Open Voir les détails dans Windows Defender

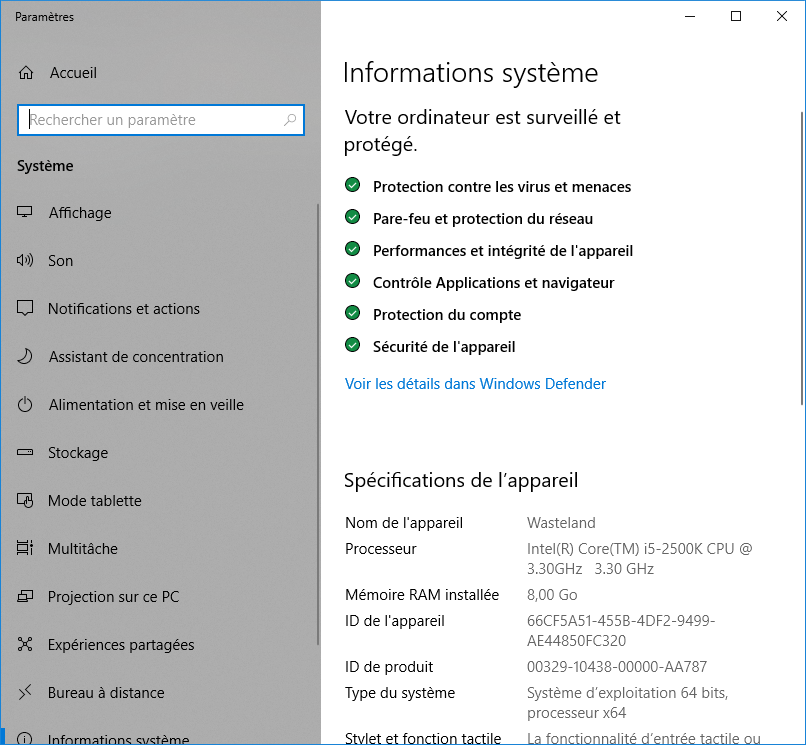pos(475,384)
